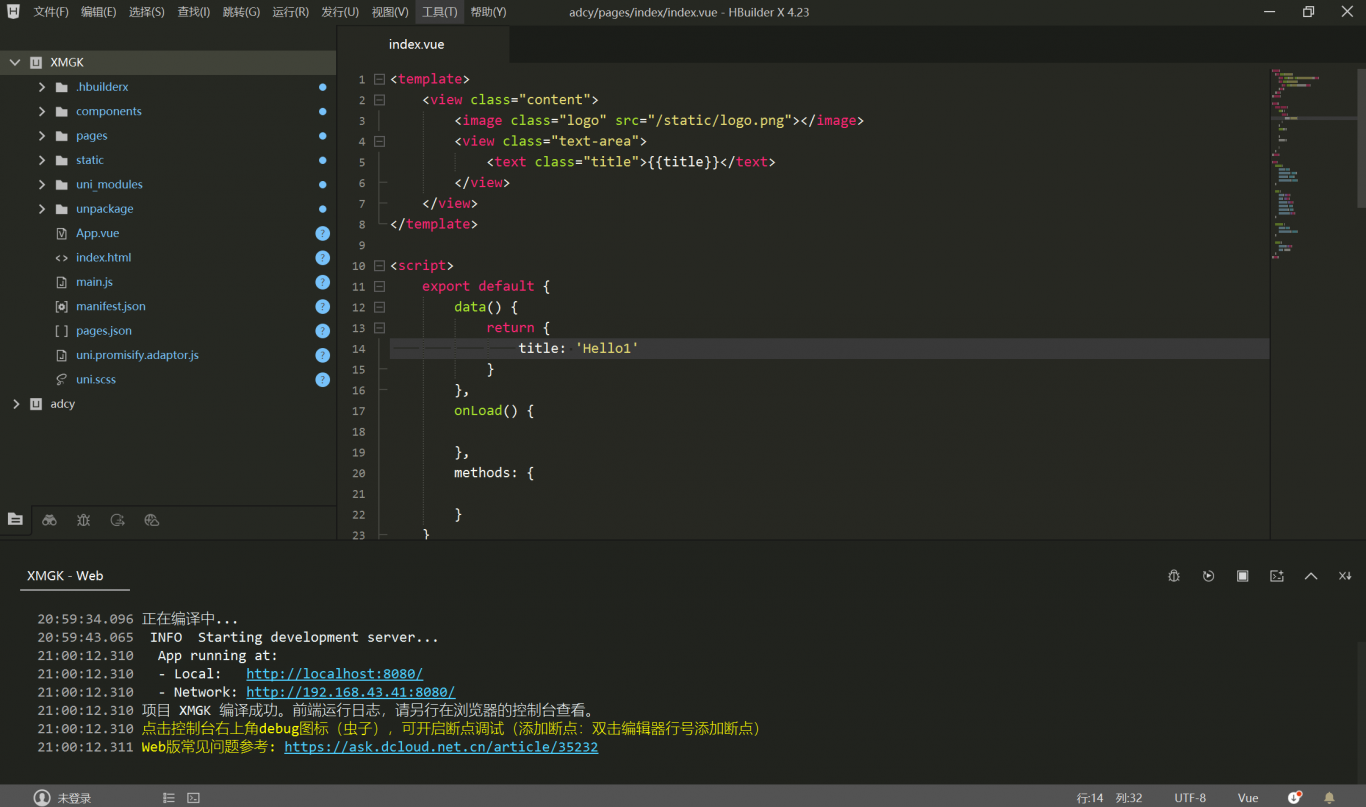Clear console output with X-arrow icon
Viewport: 1366px width, 807px height.
click(x=1345, y=576)
